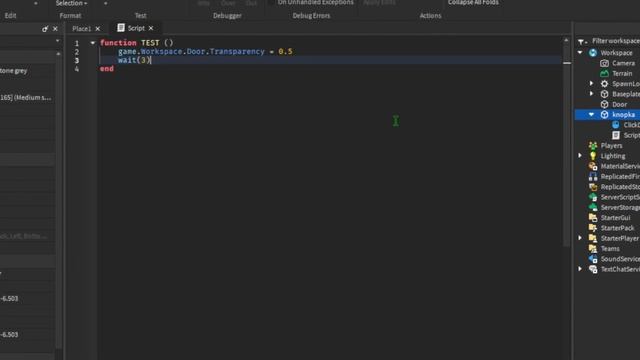Click the Debug Errors section label
This screenshot has width=640, height=360.
pyautogui.click(x=311, y=16)
